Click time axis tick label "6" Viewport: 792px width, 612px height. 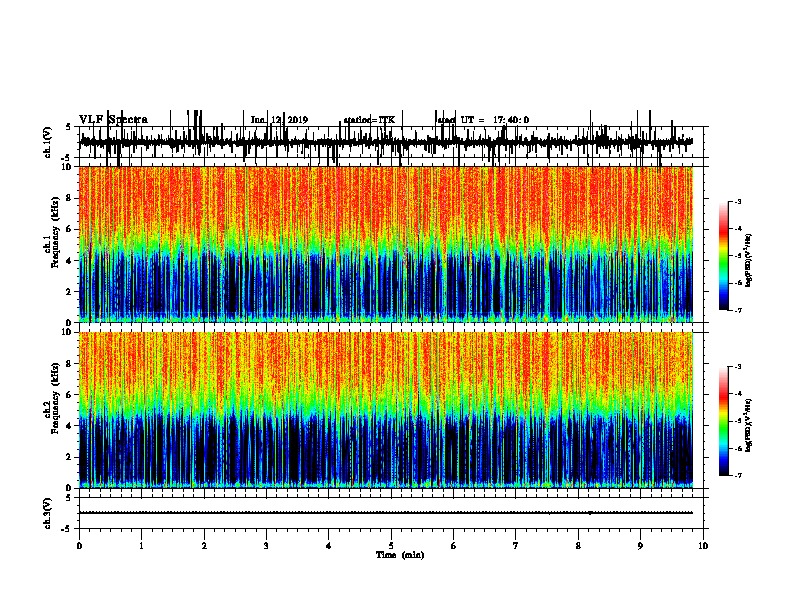tap(454, 546)
